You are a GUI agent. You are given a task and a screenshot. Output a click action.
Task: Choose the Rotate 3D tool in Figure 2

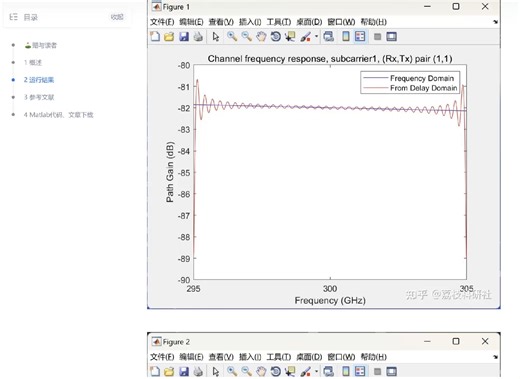[x=276, y=371]
